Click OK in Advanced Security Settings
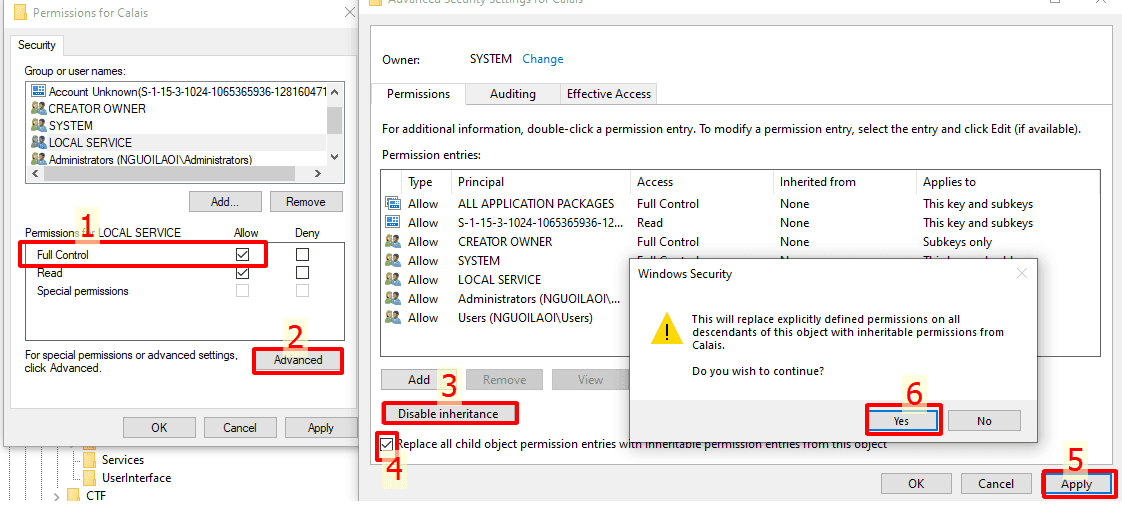 pos(917,484)
